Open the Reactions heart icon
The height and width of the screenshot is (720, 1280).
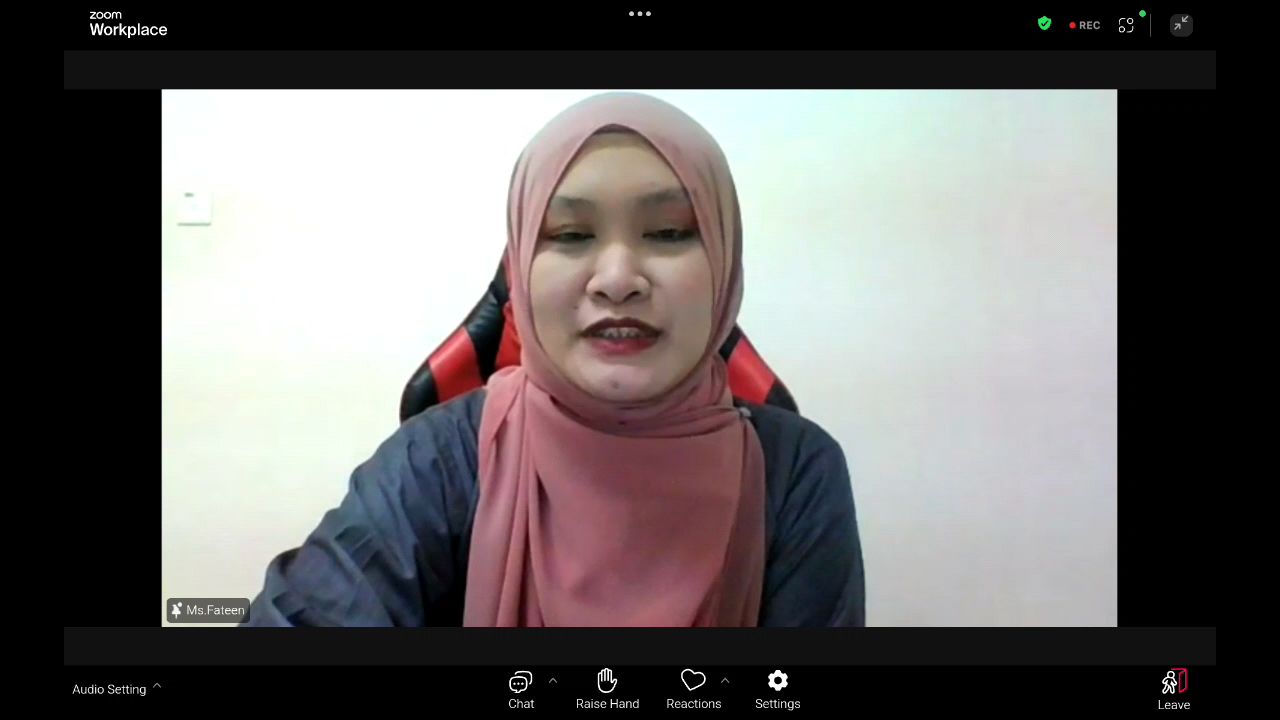pyautogui.click(x=693, y=681)
